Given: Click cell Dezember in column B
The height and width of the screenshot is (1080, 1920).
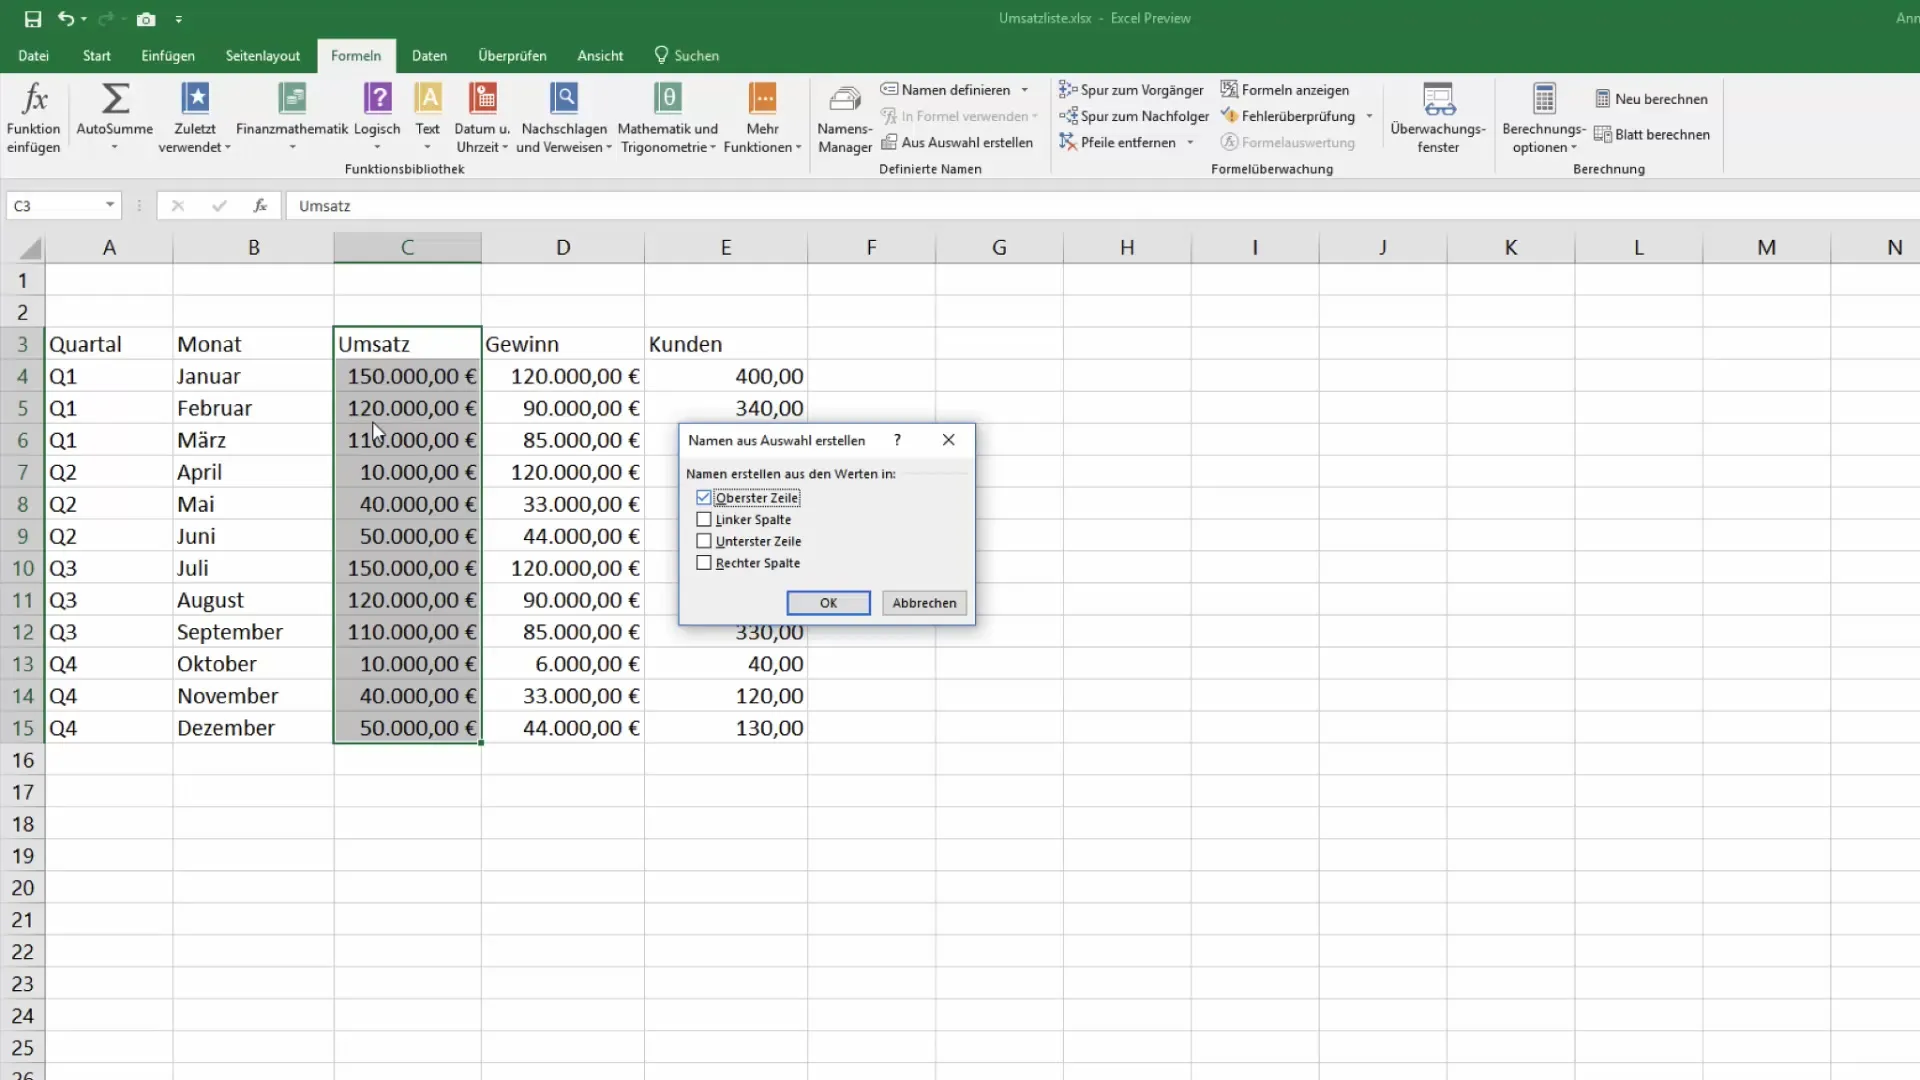Looking at the screenshot, I should [x=253, y=728].
